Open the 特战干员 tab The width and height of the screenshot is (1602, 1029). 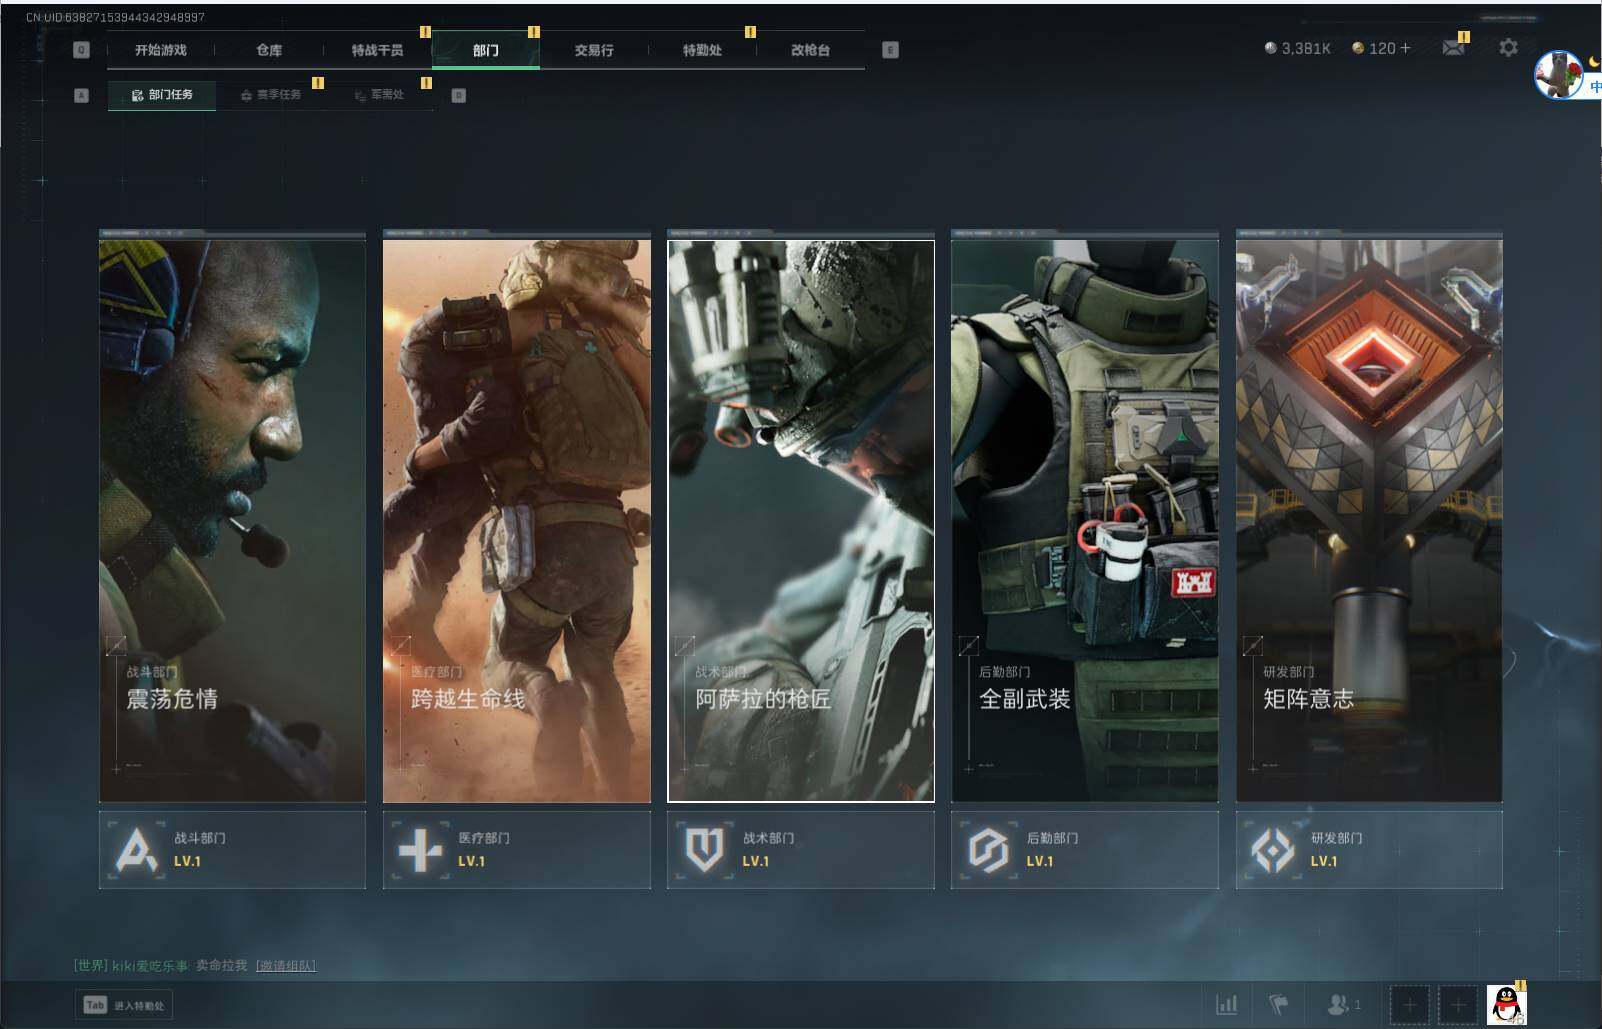[377, 50]
